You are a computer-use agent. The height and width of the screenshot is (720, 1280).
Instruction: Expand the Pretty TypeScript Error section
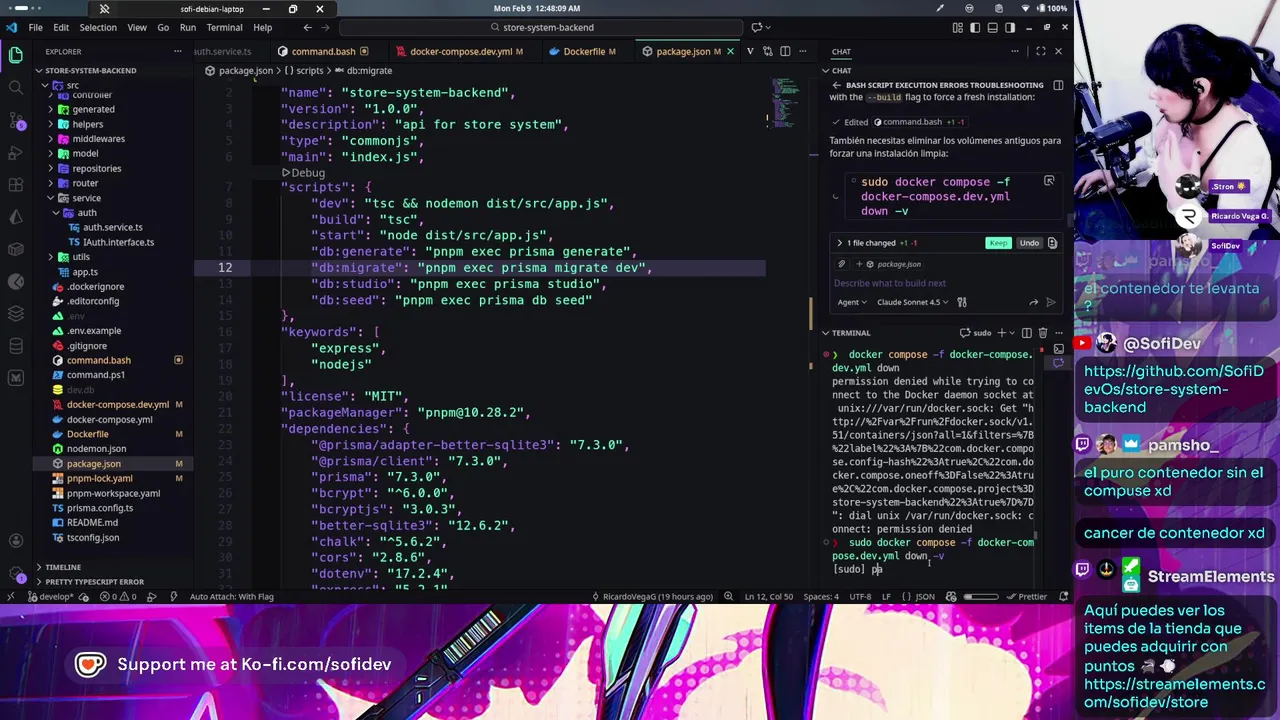coord(94,582)
